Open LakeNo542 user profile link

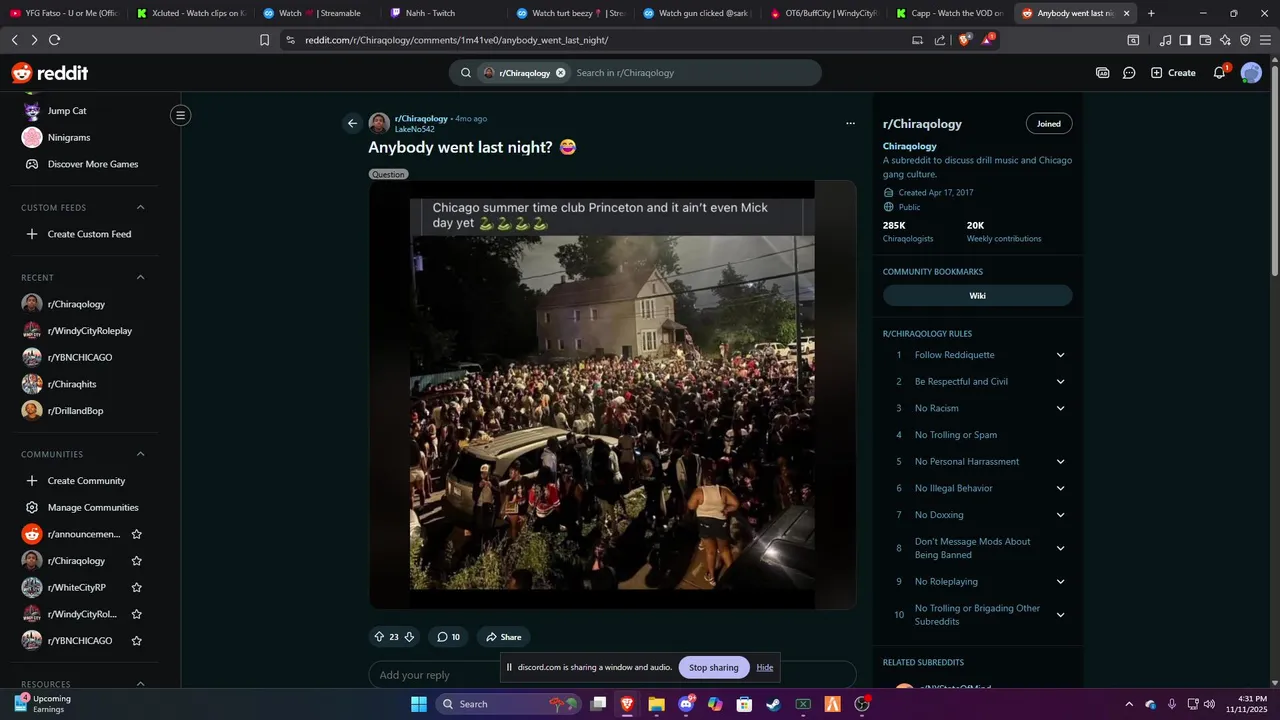coord(414,129)
